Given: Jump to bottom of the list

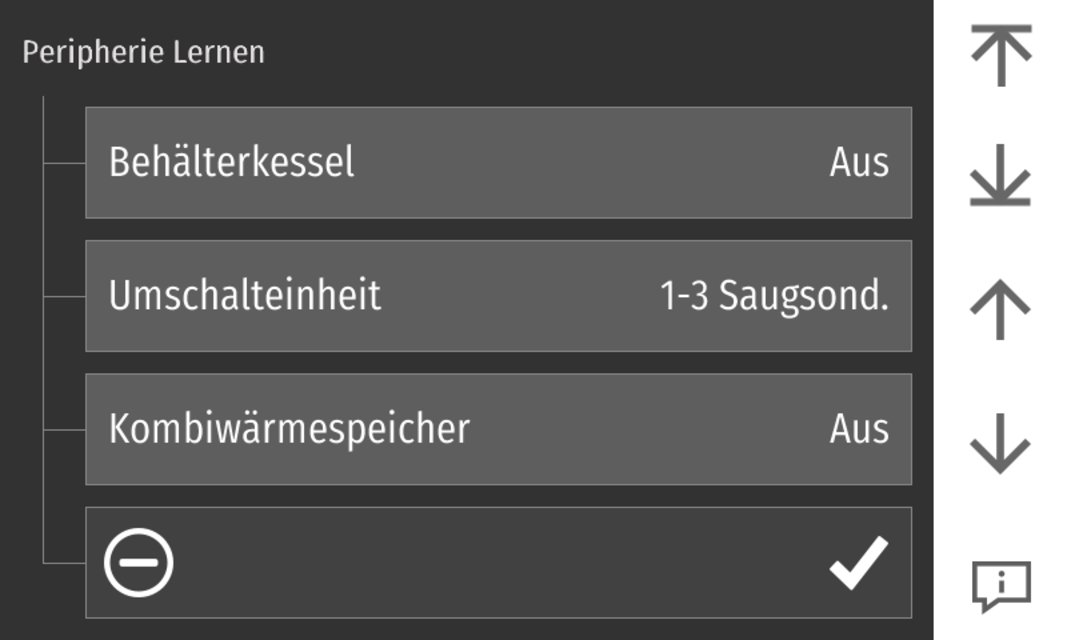Looking at the screenshot, I should coord(1000,180).
